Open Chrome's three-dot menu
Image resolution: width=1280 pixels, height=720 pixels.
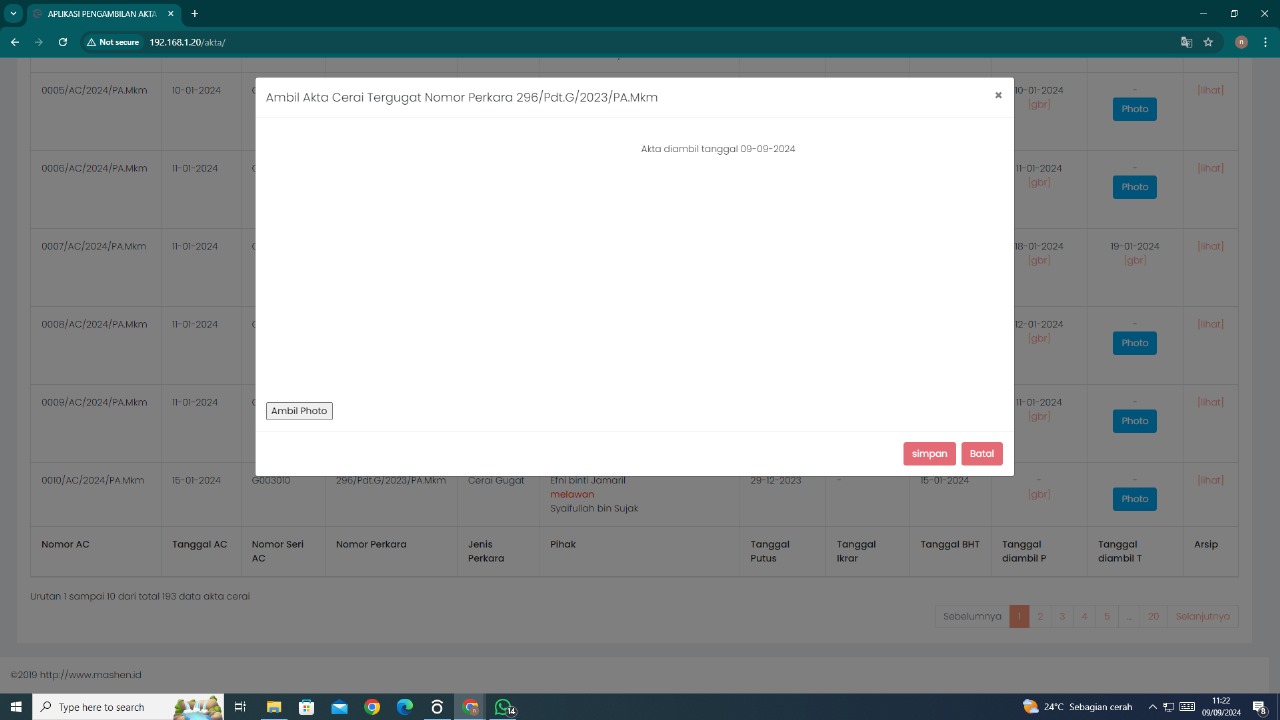(1264, 42)
